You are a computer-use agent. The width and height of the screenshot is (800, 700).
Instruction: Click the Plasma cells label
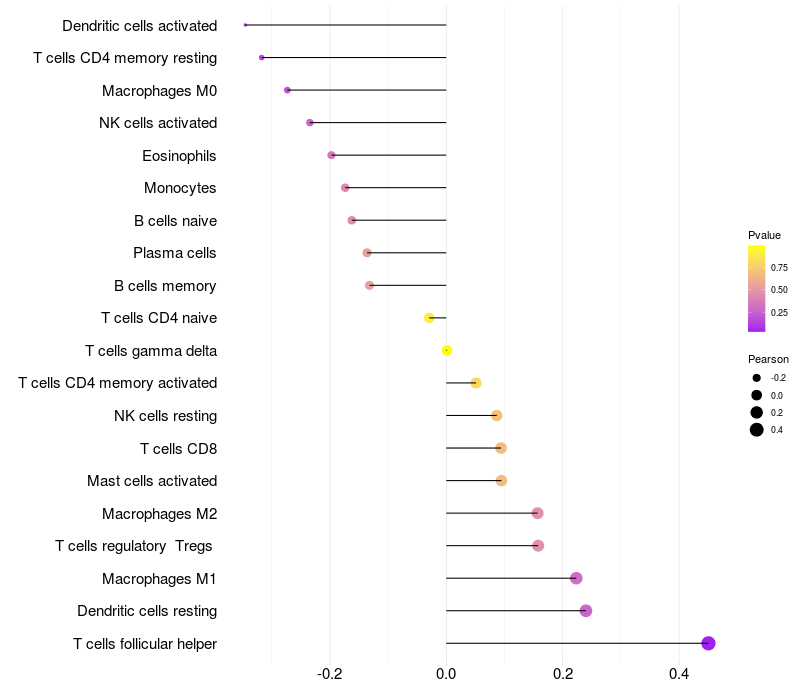[x=174, y=253]
